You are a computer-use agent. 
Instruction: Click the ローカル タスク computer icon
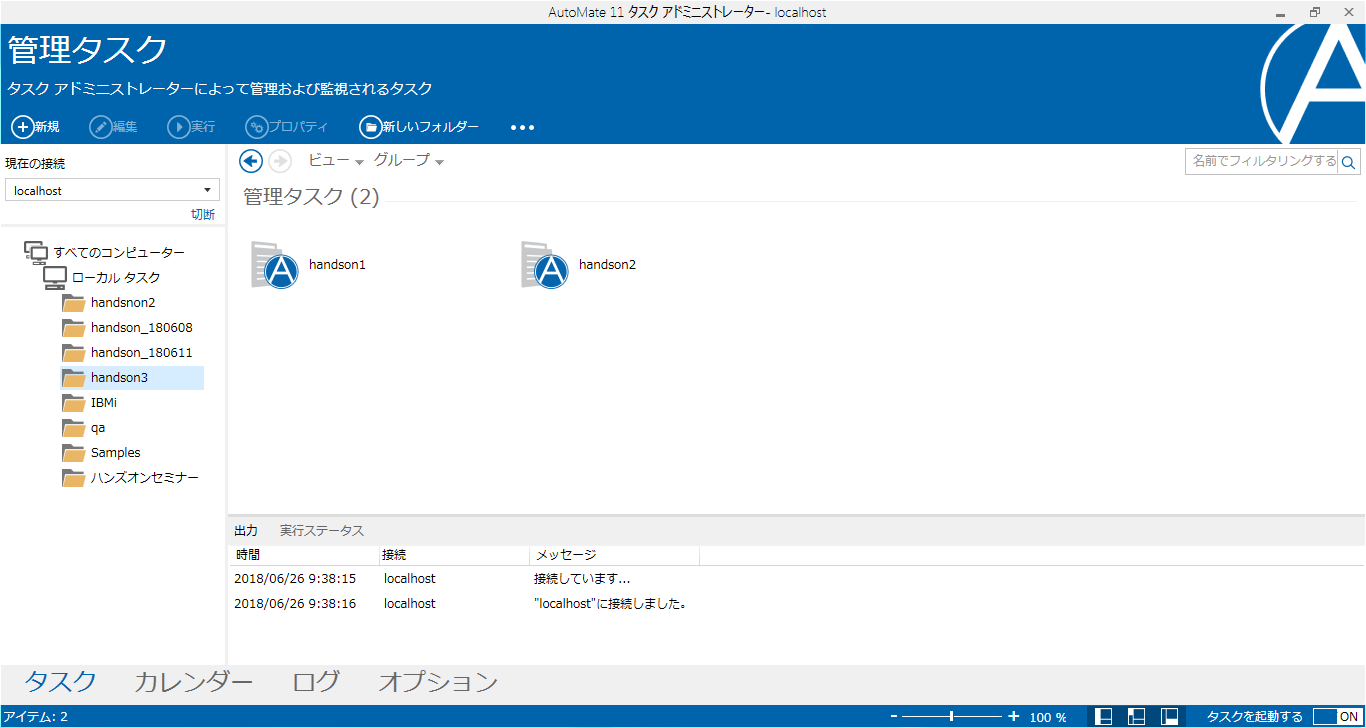(55, 277)
